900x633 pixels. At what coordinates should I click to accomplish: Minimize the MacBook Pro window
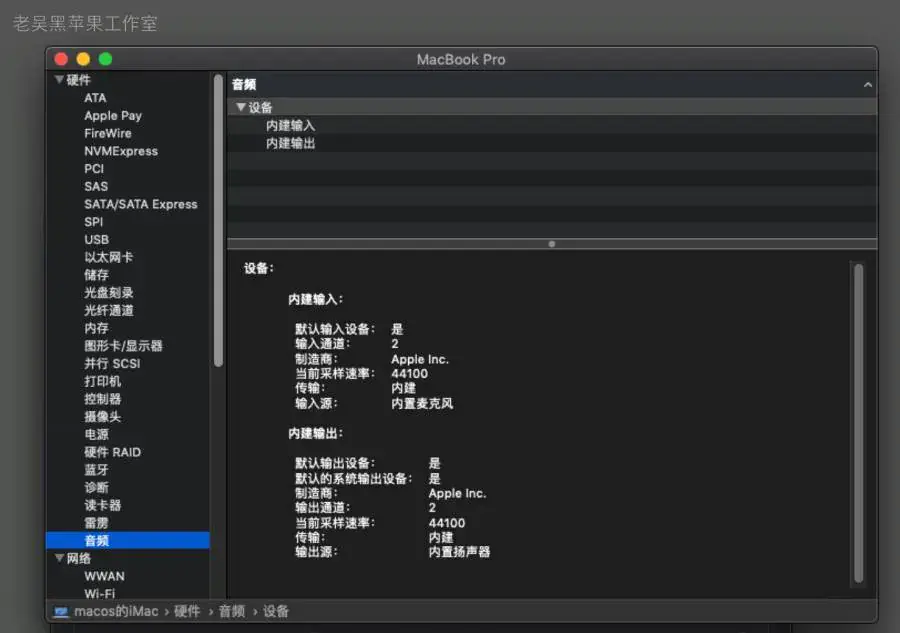click(83, 59)
